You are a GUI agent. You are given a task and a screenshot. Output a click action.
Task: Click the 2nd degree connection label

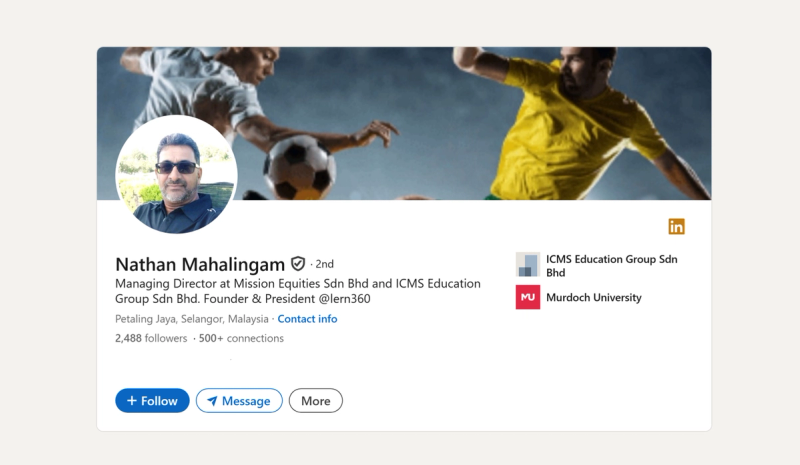[324, 264]
